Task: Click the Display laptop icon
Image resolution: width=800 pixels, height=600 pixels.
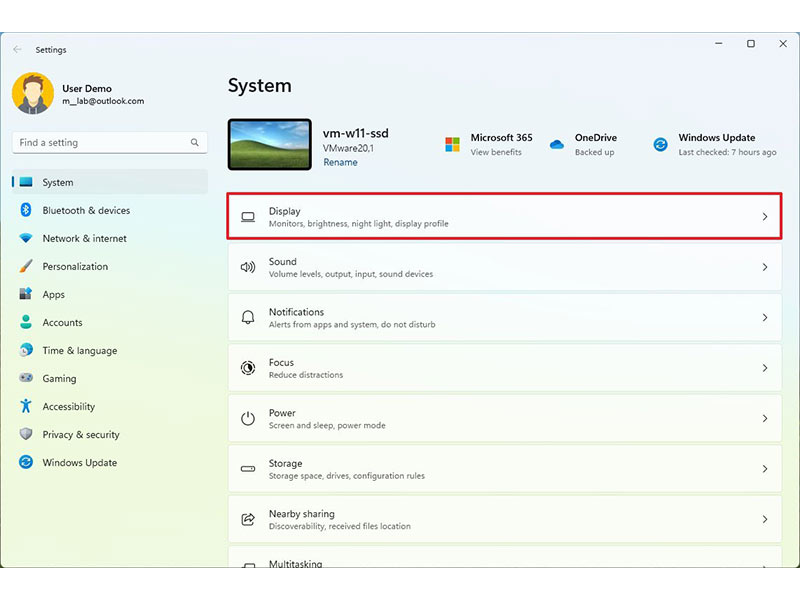Action: [x=248, y=217]
